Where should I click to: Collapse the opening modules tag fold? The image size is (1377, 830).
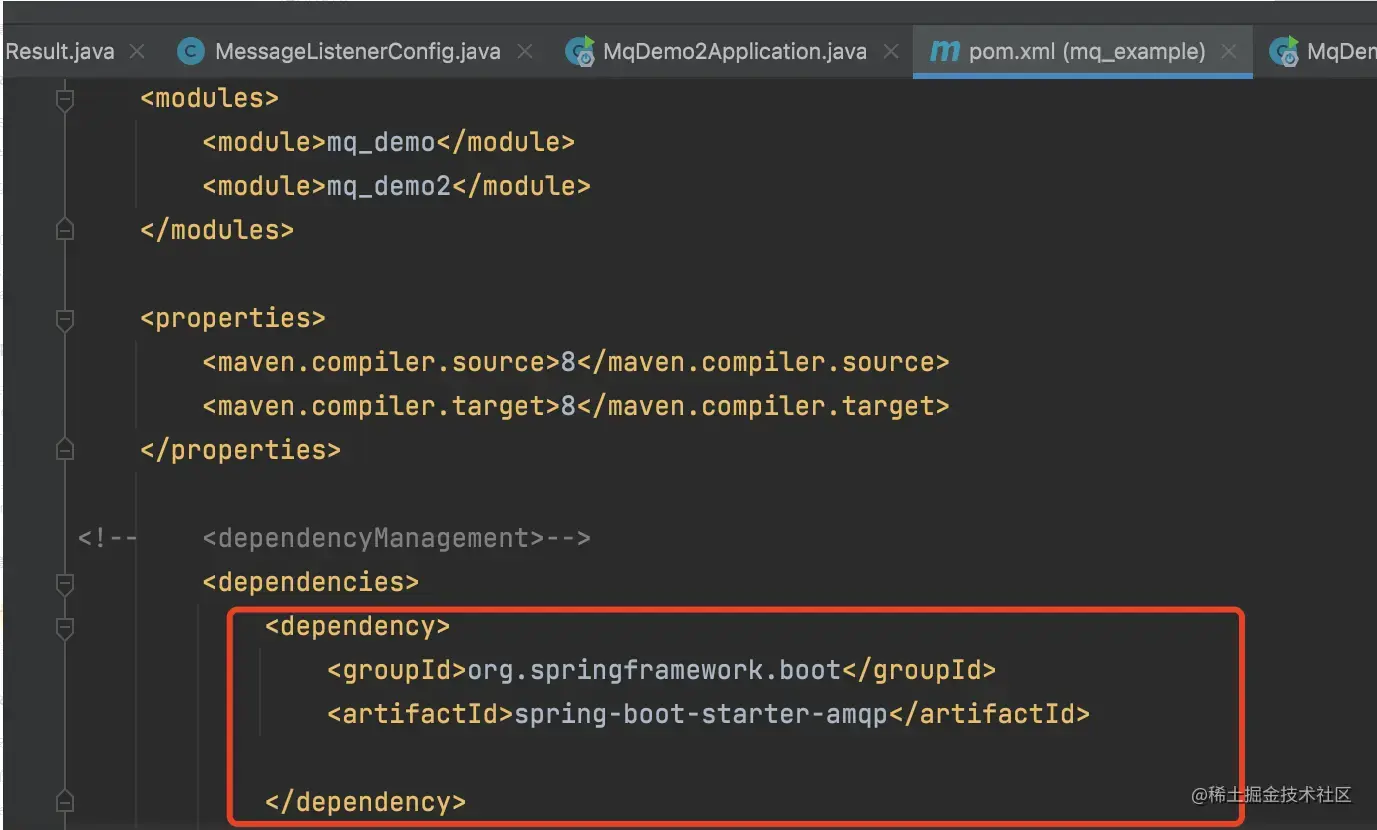click(65, 99)
